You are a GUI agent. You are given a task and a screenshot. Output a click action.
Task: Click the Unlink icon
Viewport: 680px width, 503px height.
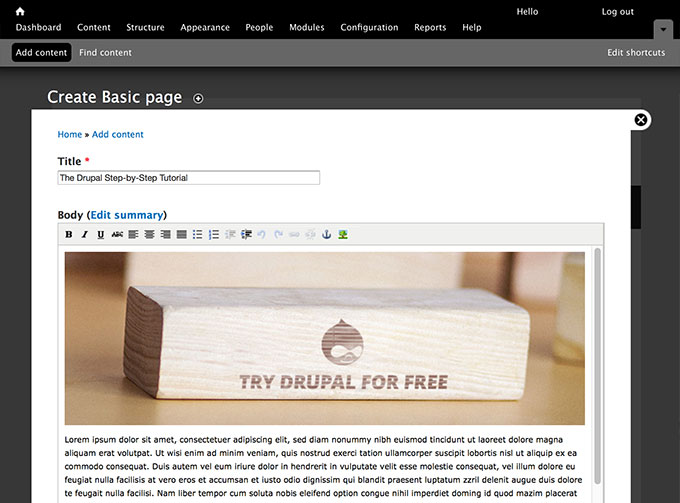311,235
